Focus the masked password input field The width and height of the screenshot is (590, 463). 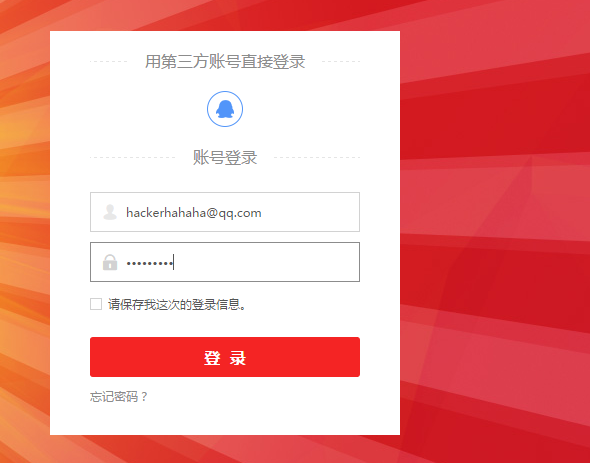tap(225, 262)
